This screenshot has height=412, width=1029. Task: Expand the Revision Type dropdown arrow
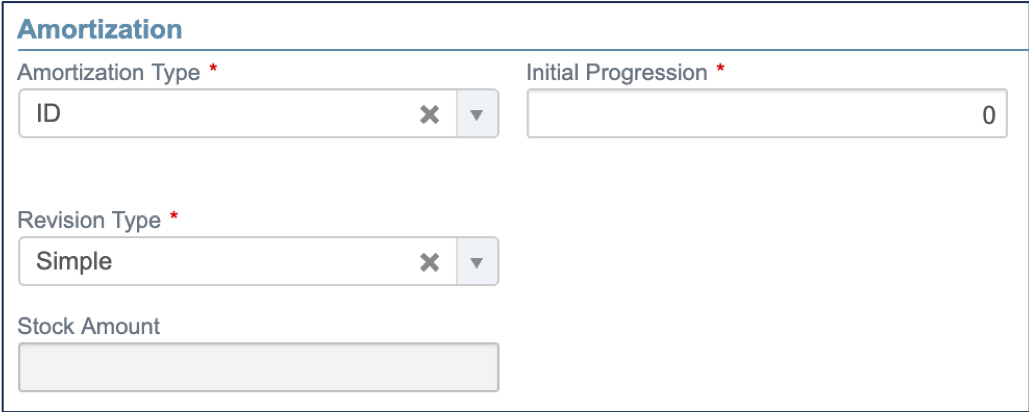pos(477,263)
